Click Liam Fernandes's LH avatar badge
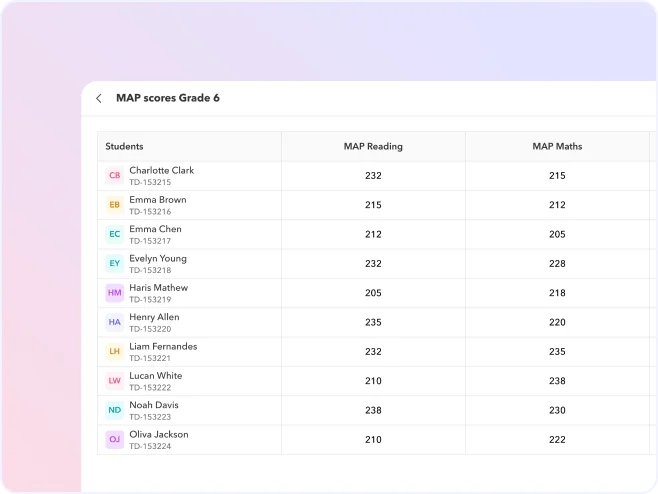658x494 pixels. point(115,352)
